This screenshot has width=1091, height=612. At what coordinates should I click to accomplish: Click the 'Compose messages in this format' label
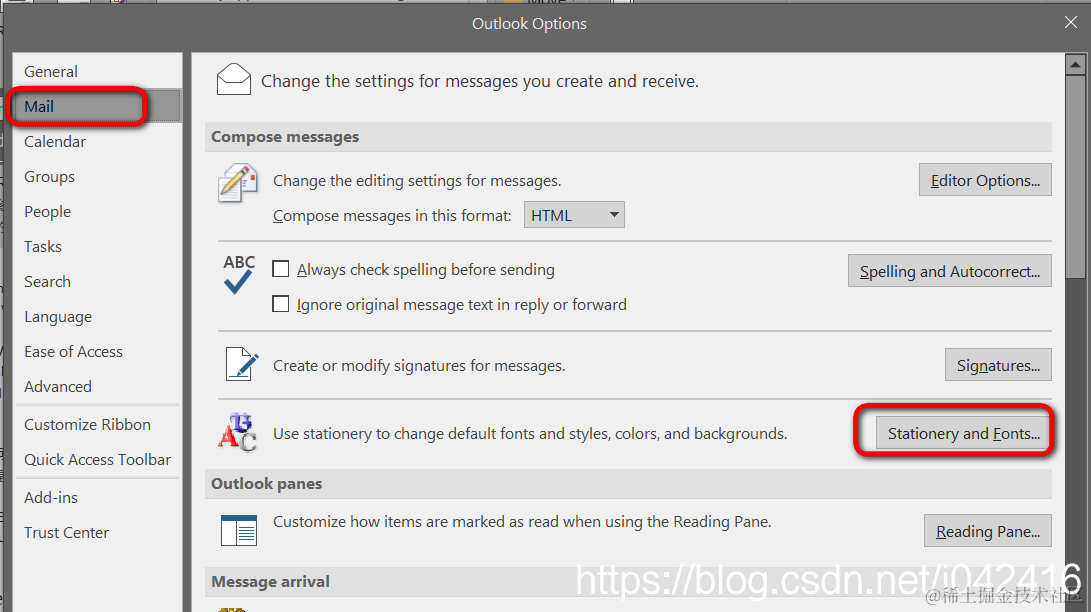392,216
